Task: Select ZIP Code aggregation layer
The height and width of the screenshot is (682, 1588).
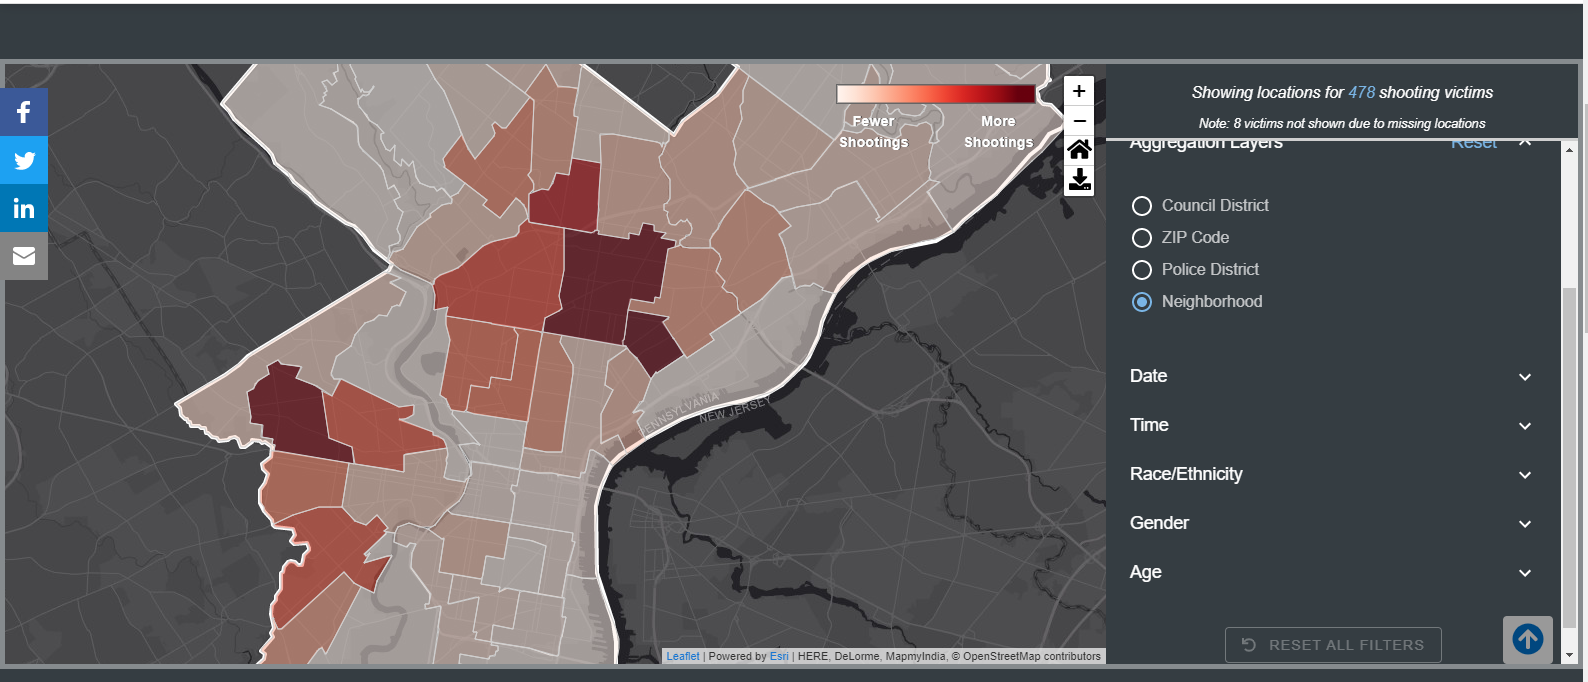Action: pyautogui.click(x=1142, y=238)
